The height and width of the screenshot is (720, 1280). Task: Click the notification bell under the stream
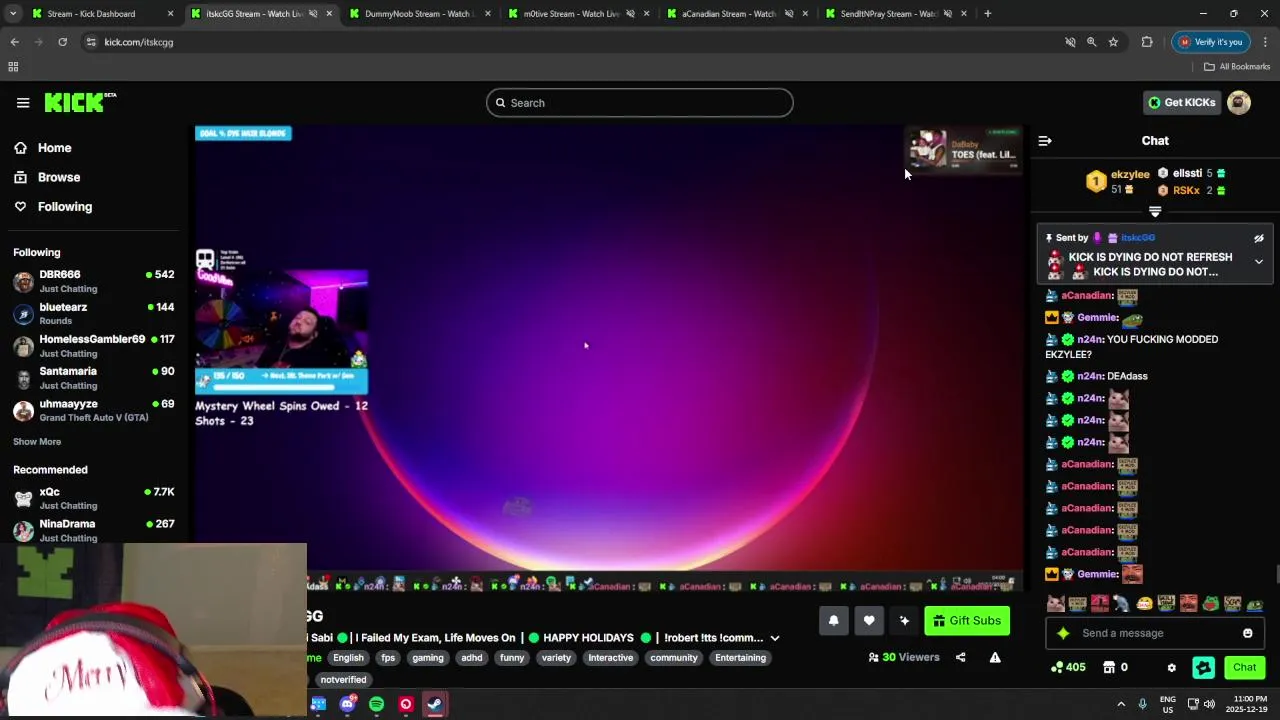click(x=833, y=621)
